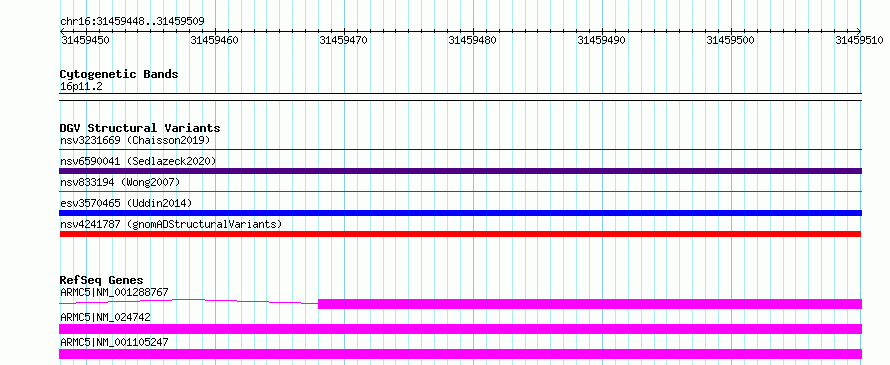Open variant nsv3231669 (Chaisson2019) label
Image resolution: width=890 pixels, height=365 pixels.
(135, 140)
